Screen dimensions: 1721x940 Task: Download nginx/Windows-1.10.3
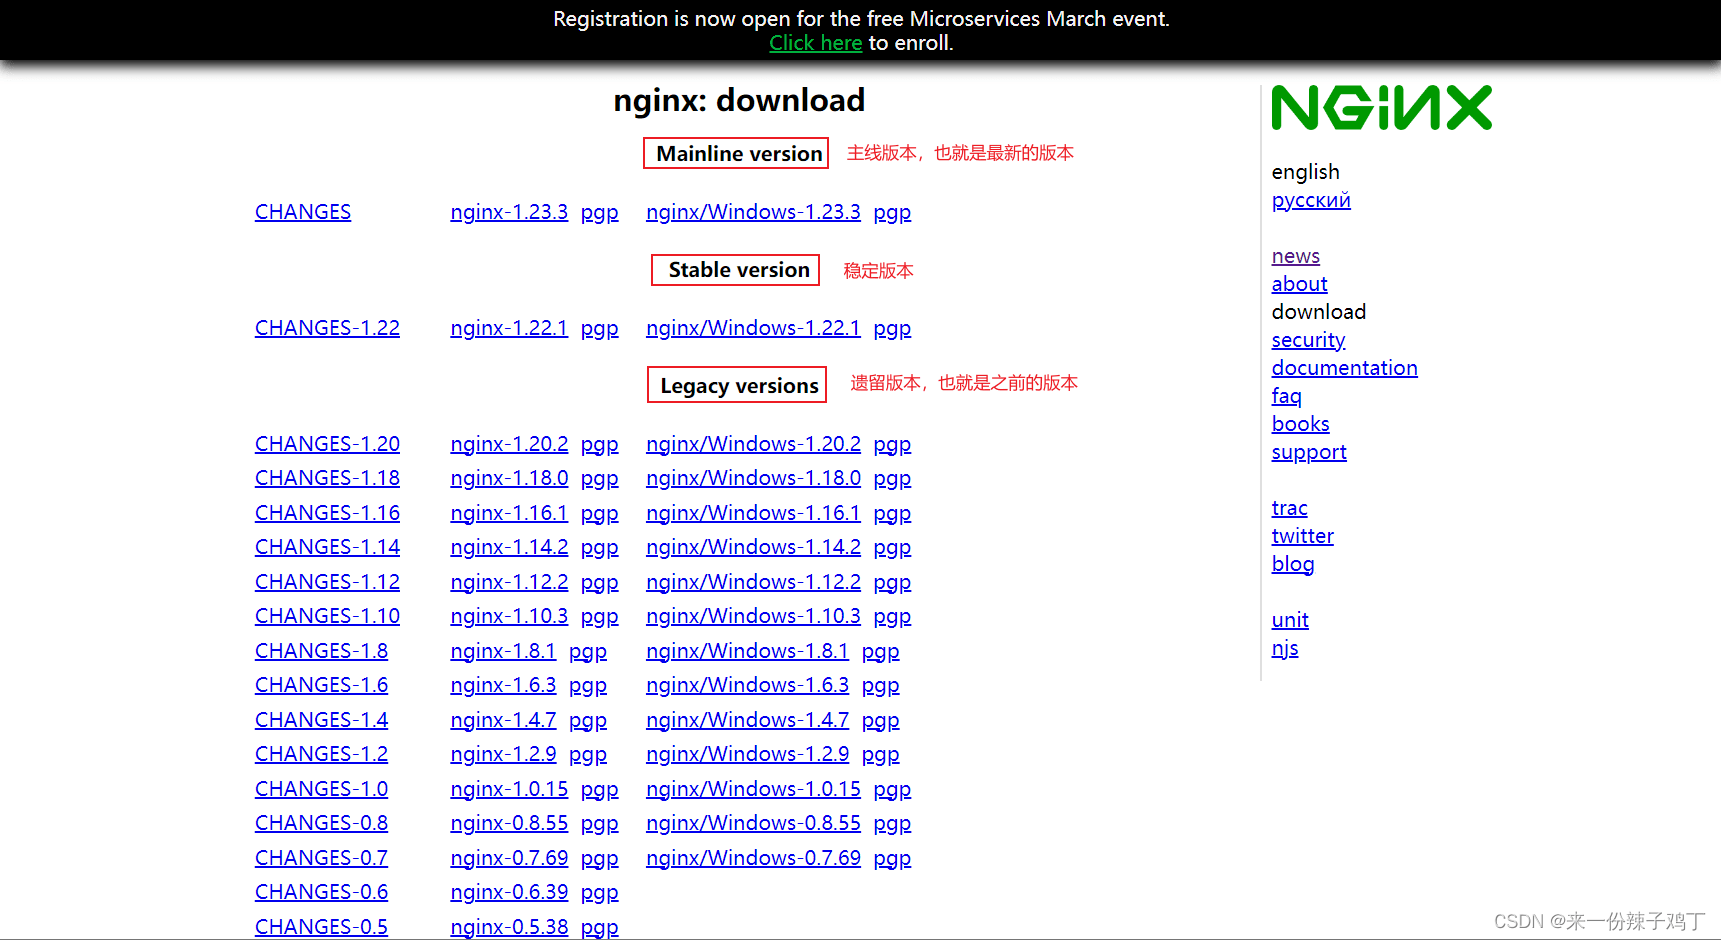click(x=753, y=616)
